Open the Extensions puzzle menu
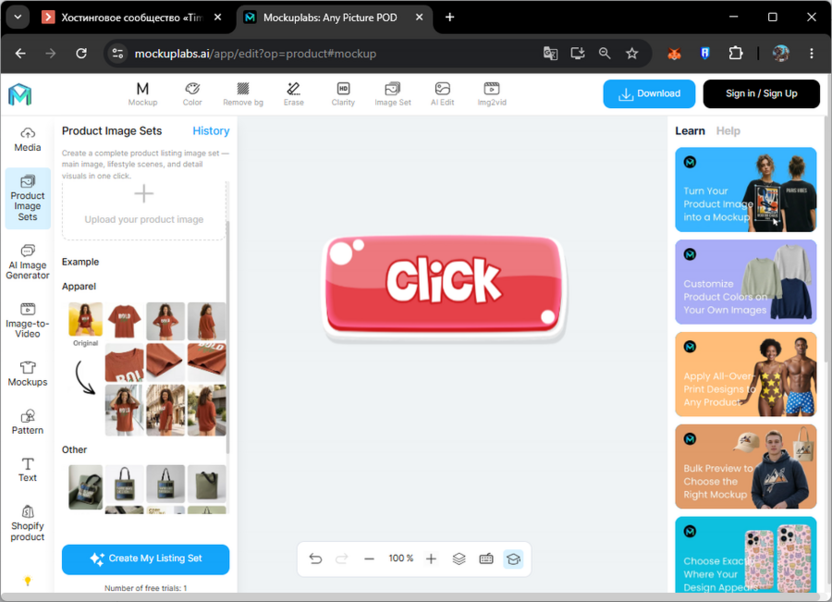Screen dimensions: 832x602 (735, 54)
